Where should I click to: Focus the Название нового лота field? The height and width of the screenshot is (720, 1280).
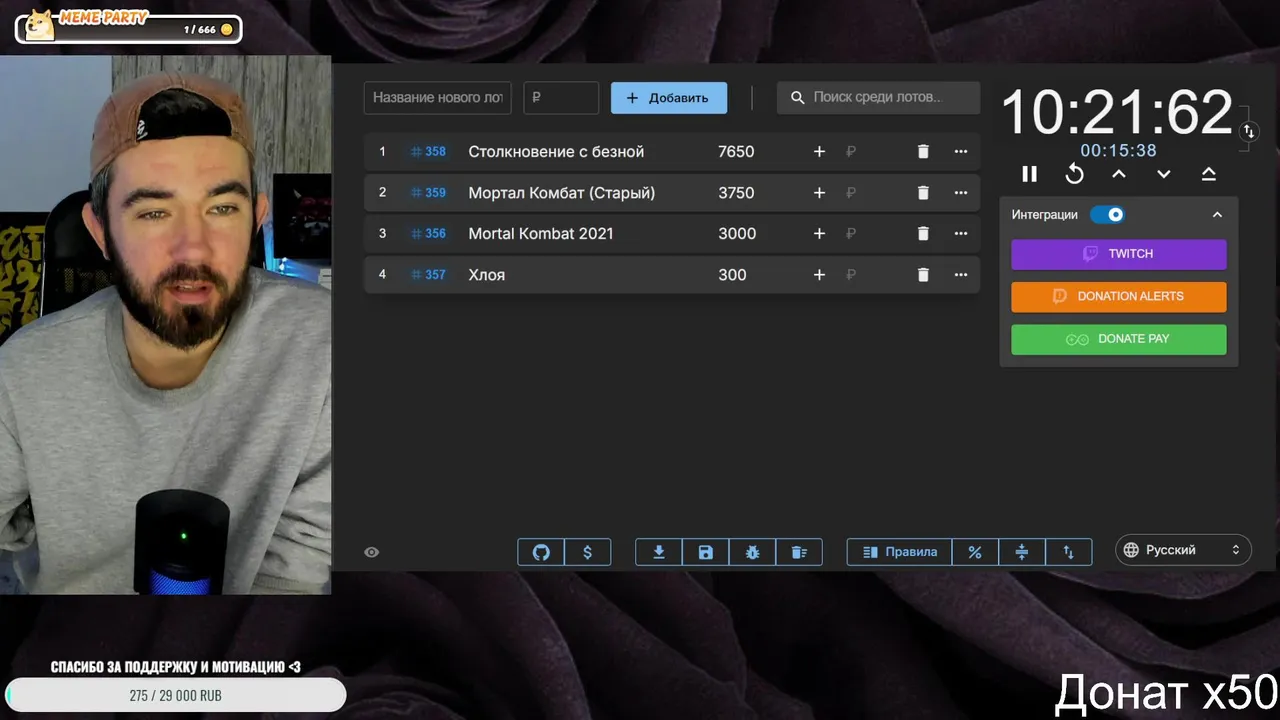click(438, 98)
